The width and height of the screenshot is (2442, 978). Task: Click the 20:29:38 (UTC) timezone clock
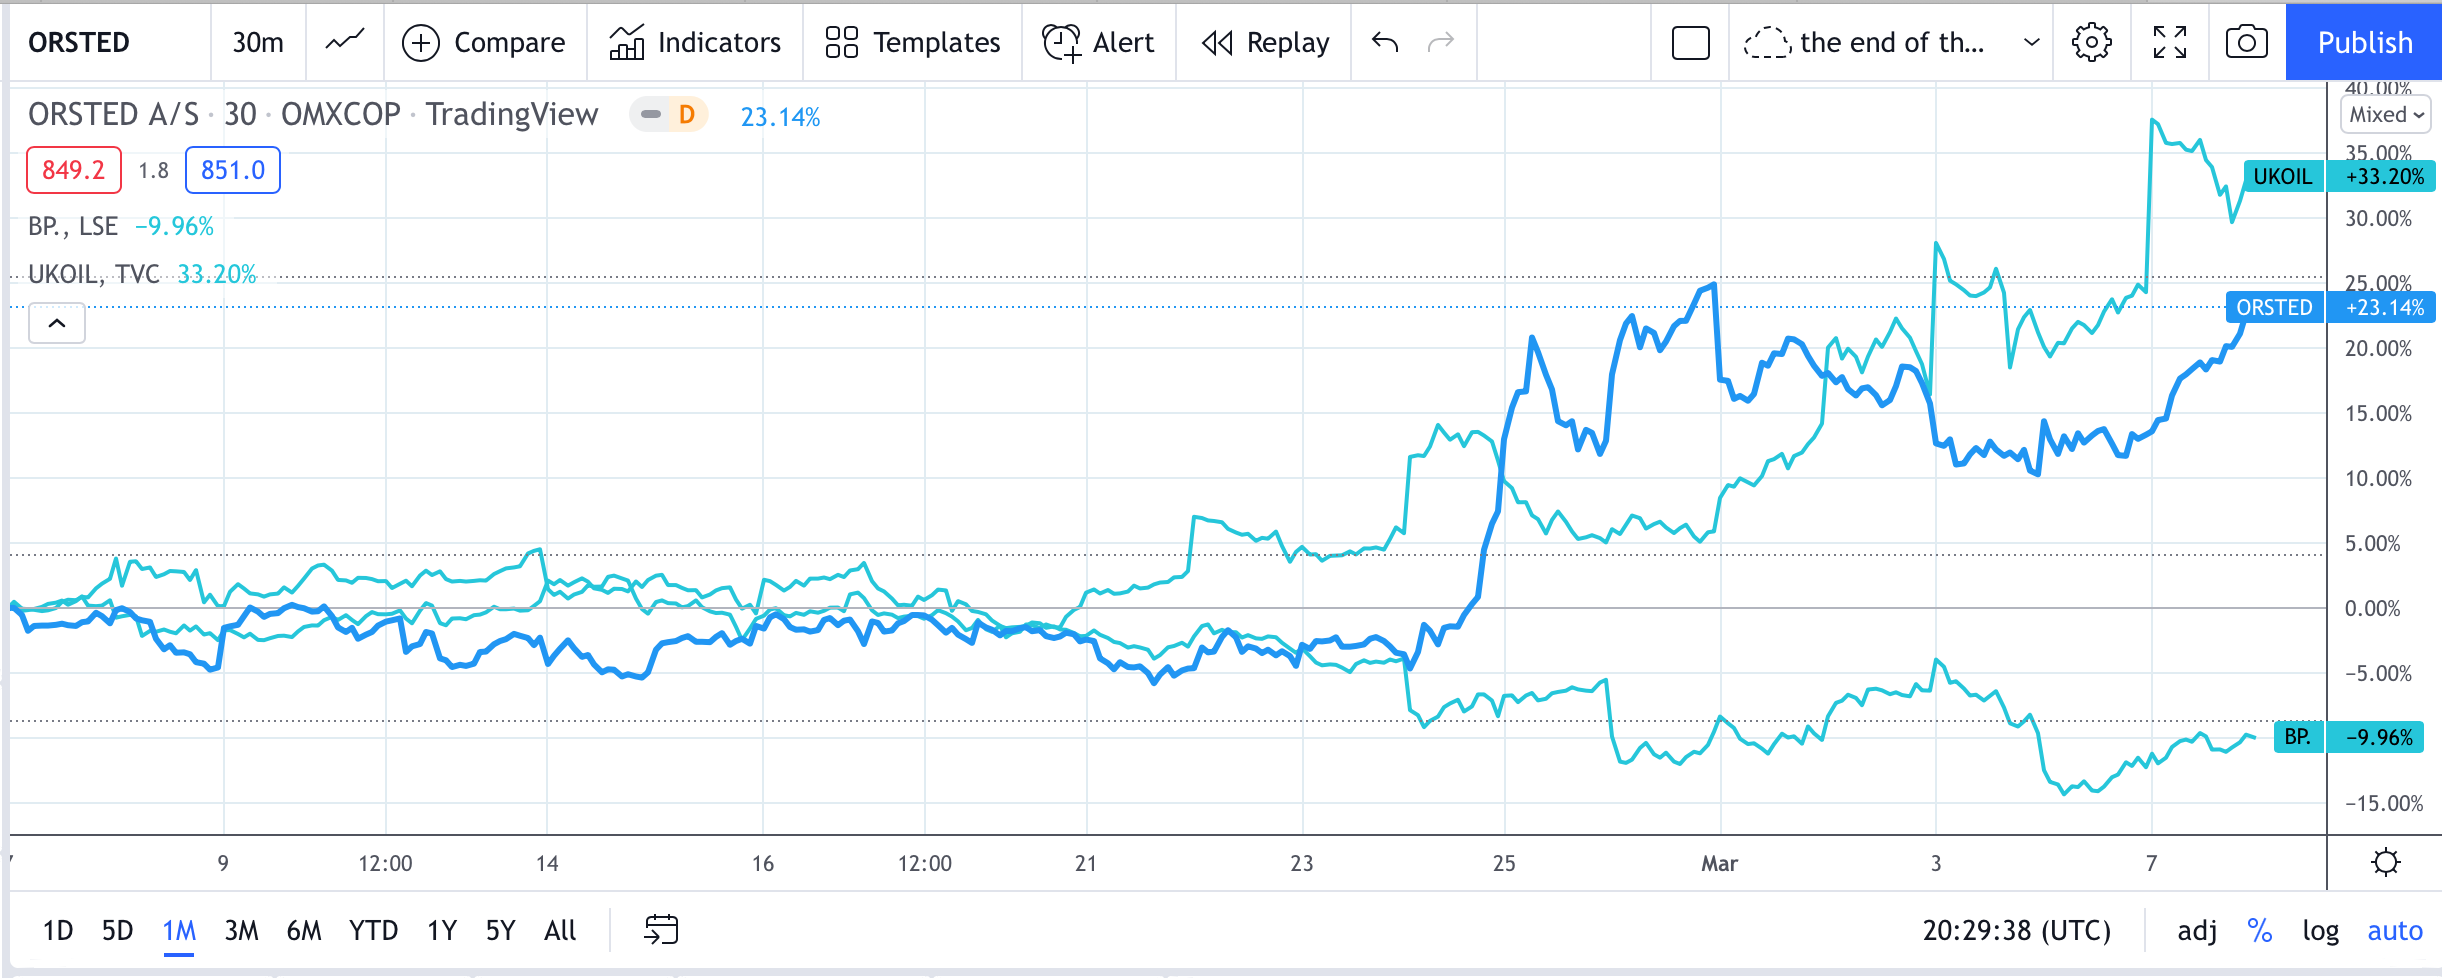[x=2016, y=931]
